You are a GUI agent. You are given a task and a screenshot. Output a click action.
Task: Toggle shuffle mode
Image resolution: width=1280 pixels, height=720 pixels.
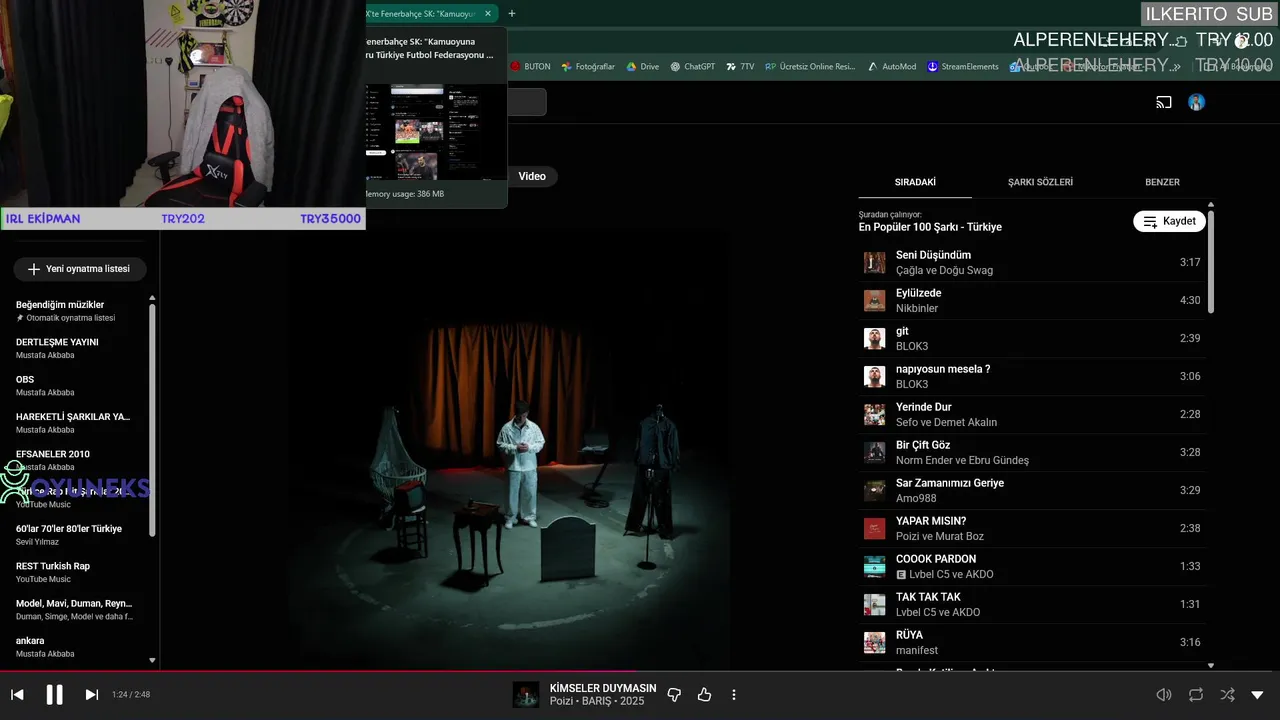pos(1227,694)
